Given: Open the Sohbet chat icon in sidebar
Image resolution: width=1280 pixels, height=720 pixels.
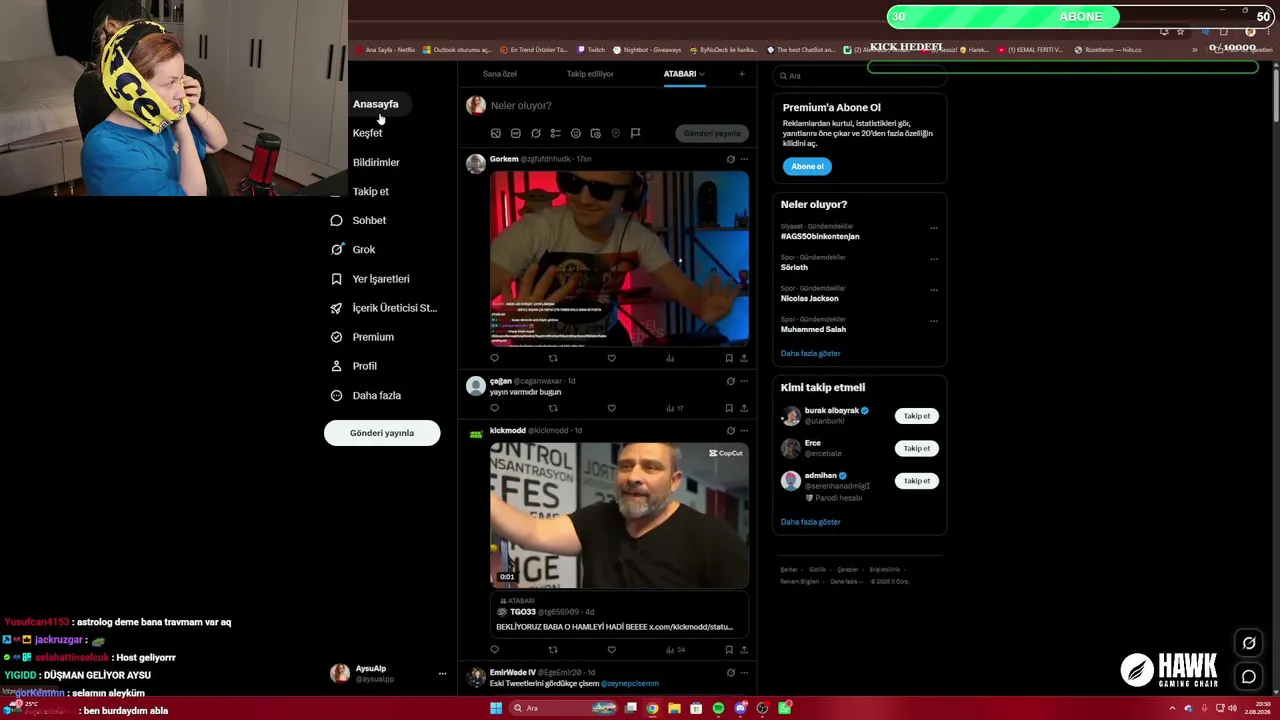Looking at the screenshot, I should click(336, 221).
